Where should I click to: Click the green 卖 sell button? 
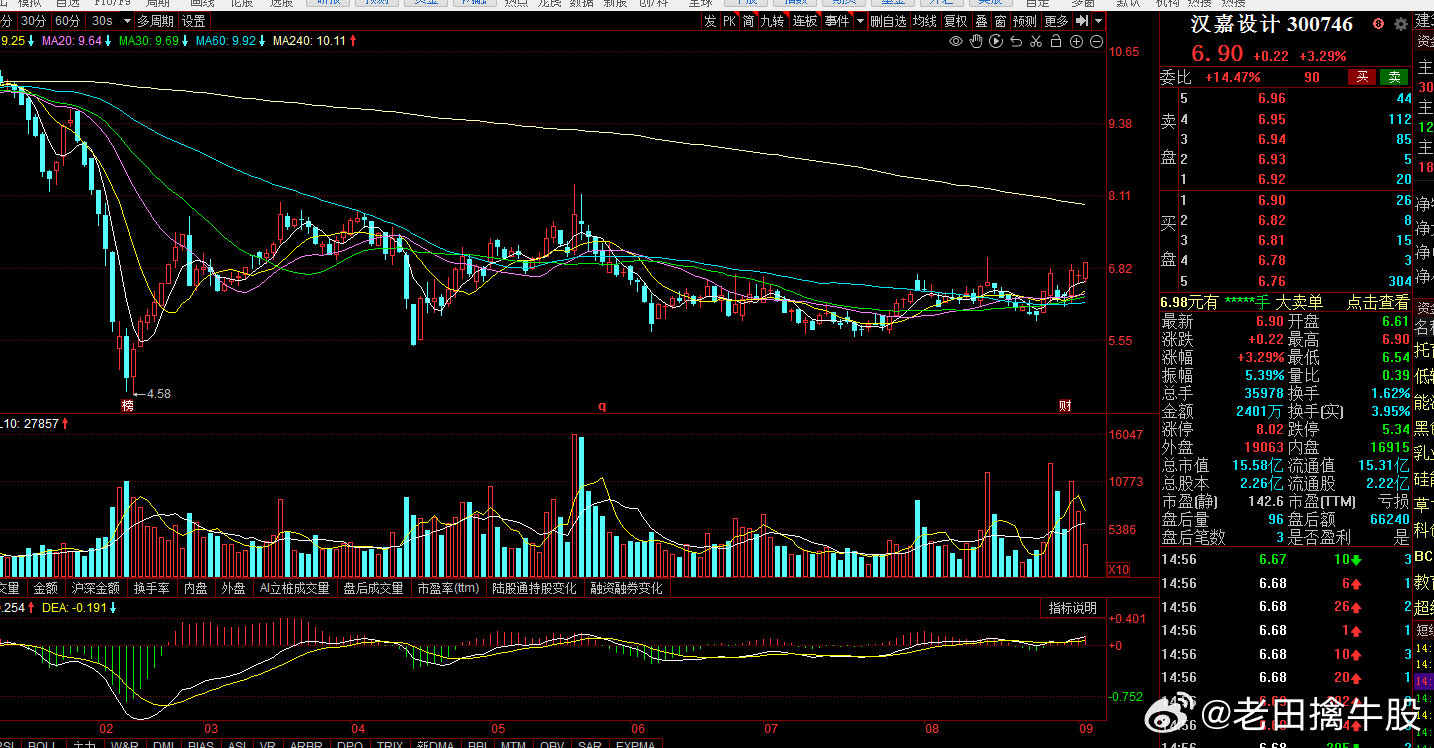(1394, 77)
